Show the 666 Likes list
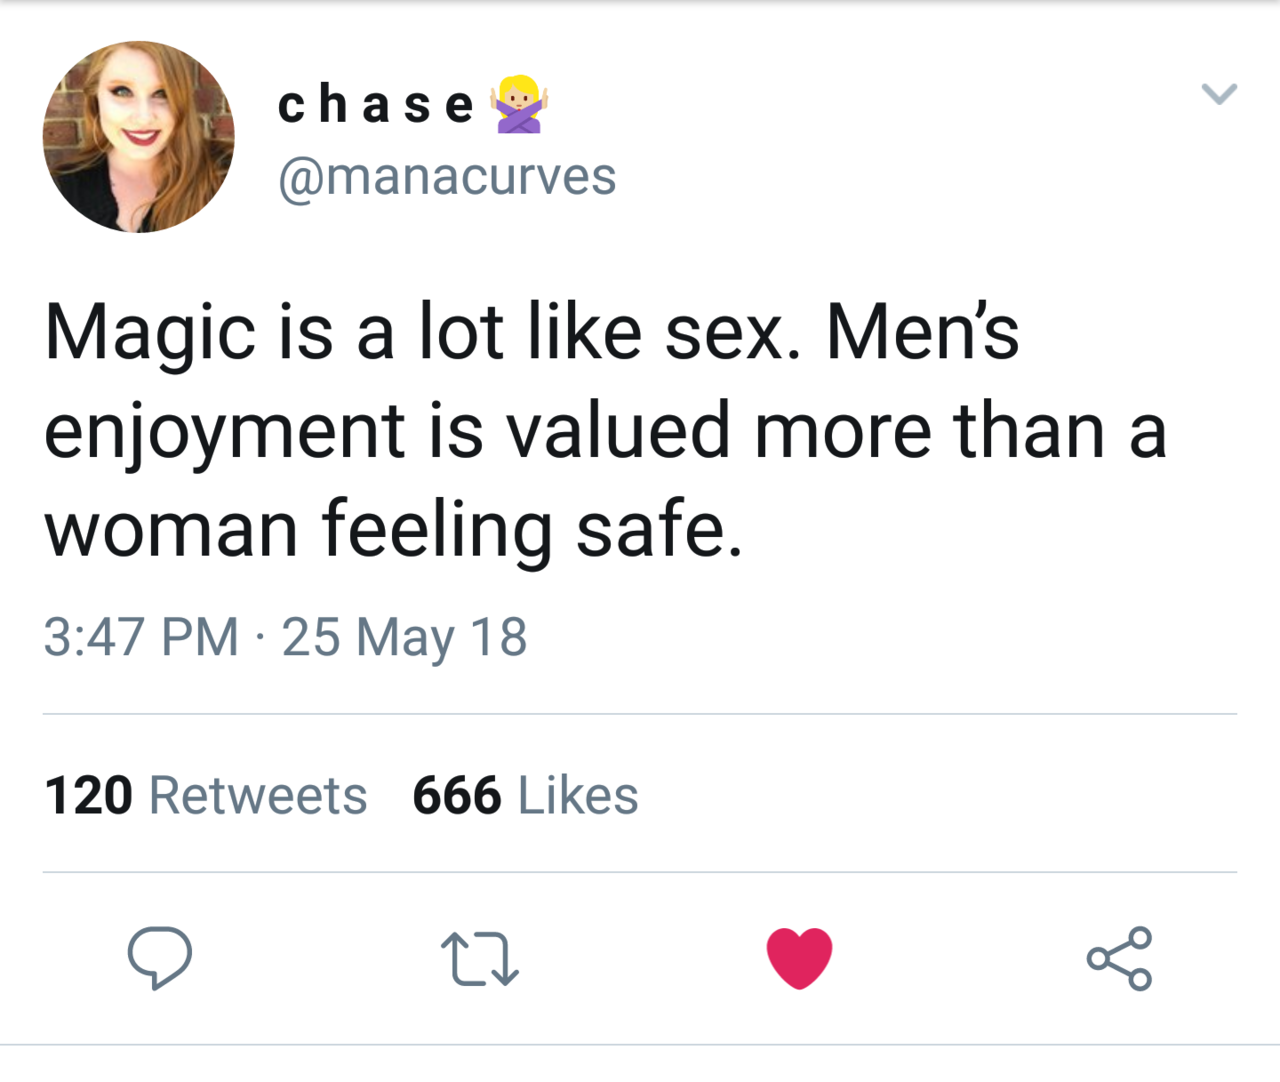1280x1082 pixels. pos(525,796)
